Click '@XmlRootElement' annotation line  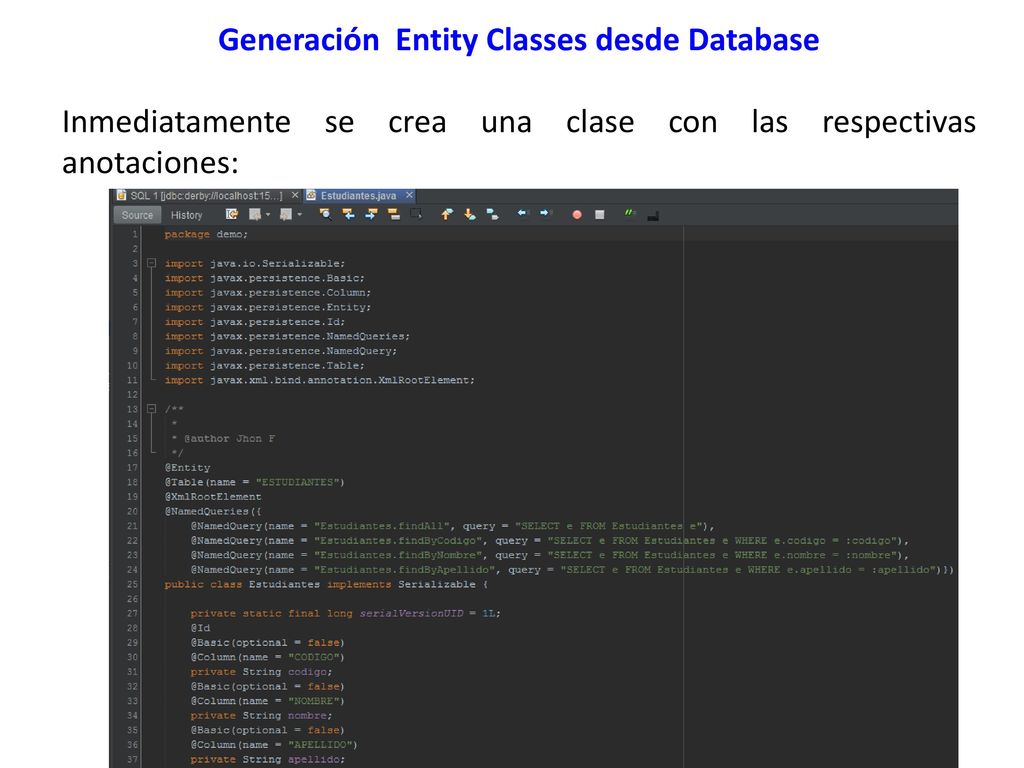(x=213, y=497)
